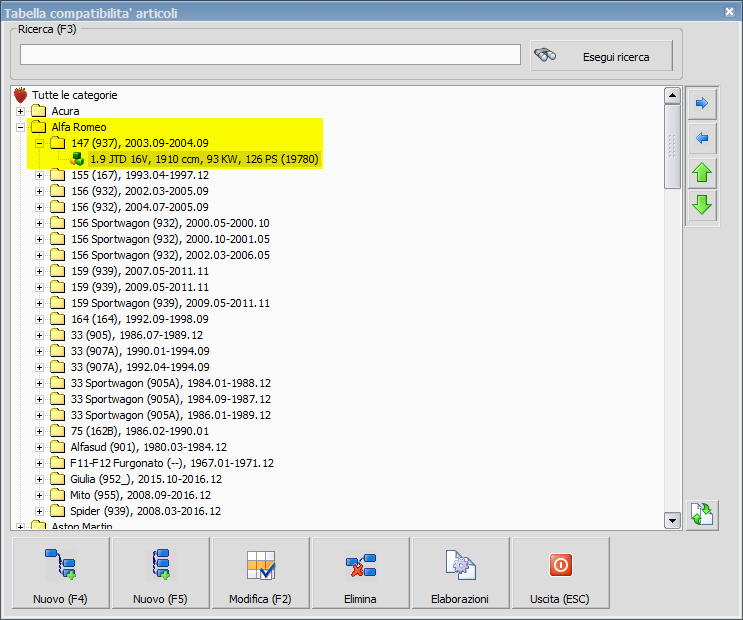
Task: Select 159 (939), 2009.05-2011.11
Action: click(x=140, y=287)
